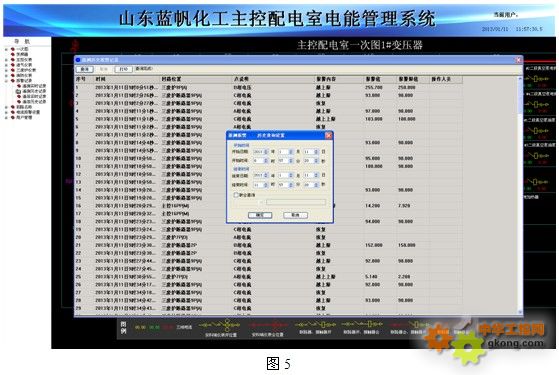Click the diamond icon next to 报警记录
This screenshot has height=375, width=559.
[x=13, y=81]
